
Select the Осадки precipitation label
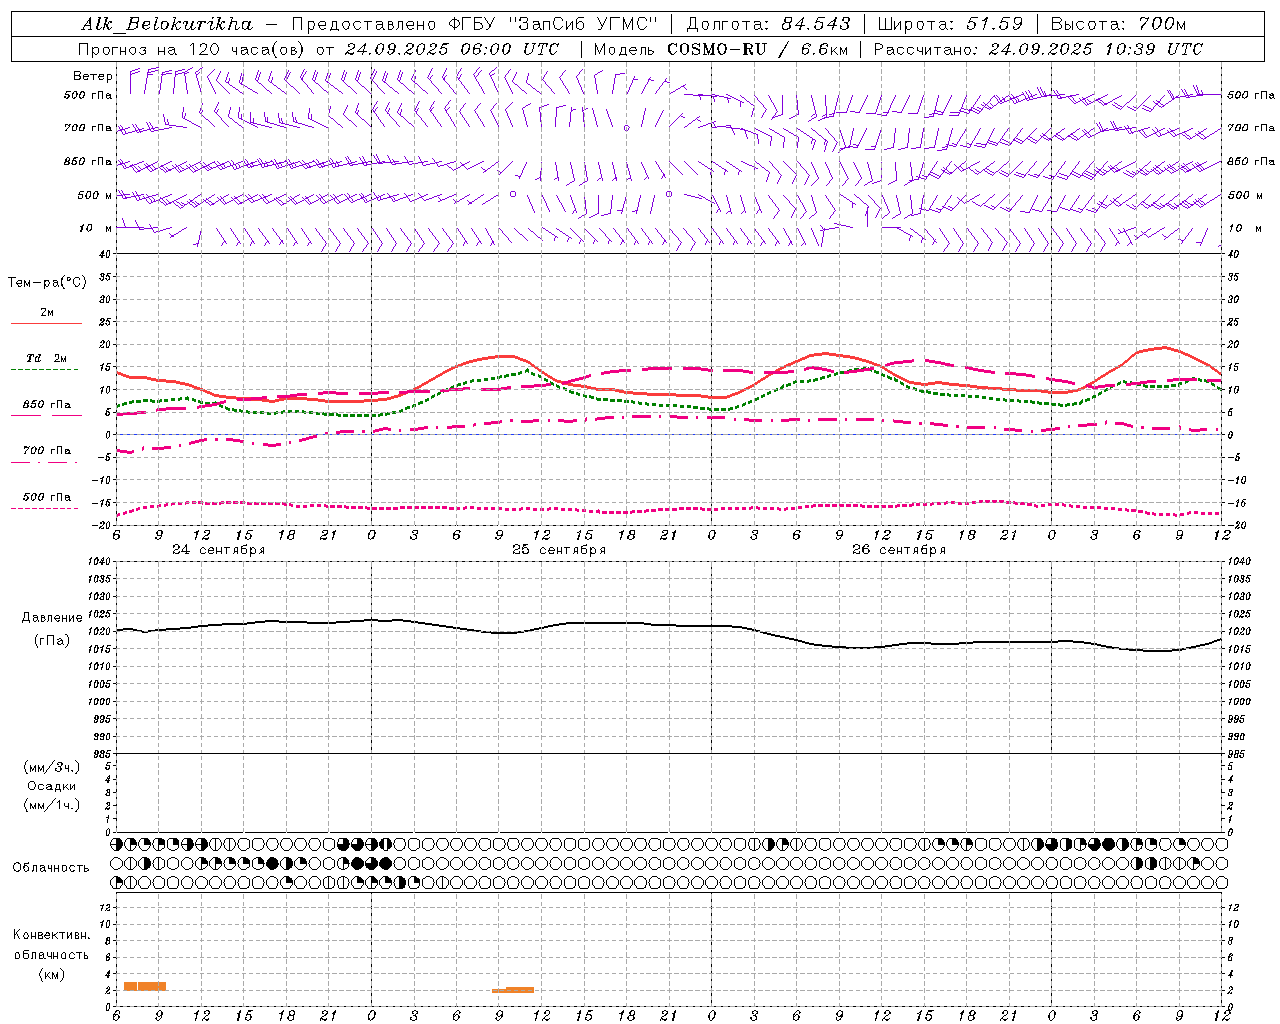[52, 786]
